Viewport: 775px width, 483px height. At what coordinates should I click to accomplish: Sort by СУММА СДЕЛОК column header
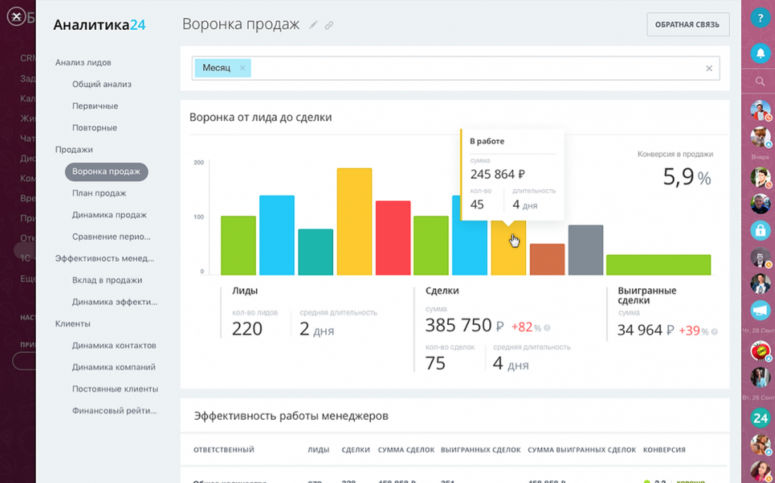tap(406, 450)
